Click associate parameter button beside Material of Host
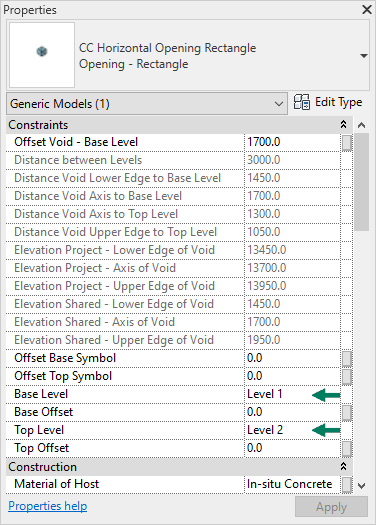Image resolution: width=376 pixels, height=525 pixels. [x=347, y=484]
